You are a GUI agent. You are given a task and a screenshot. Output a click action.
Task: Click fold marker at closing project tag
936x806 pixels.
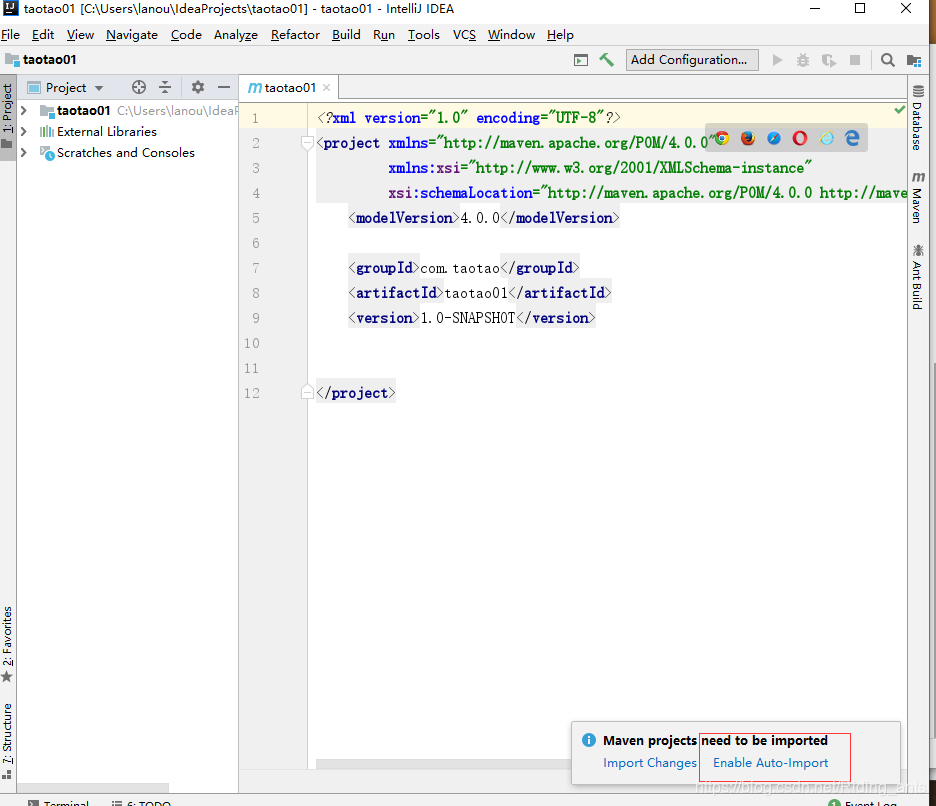click(307, 392)
